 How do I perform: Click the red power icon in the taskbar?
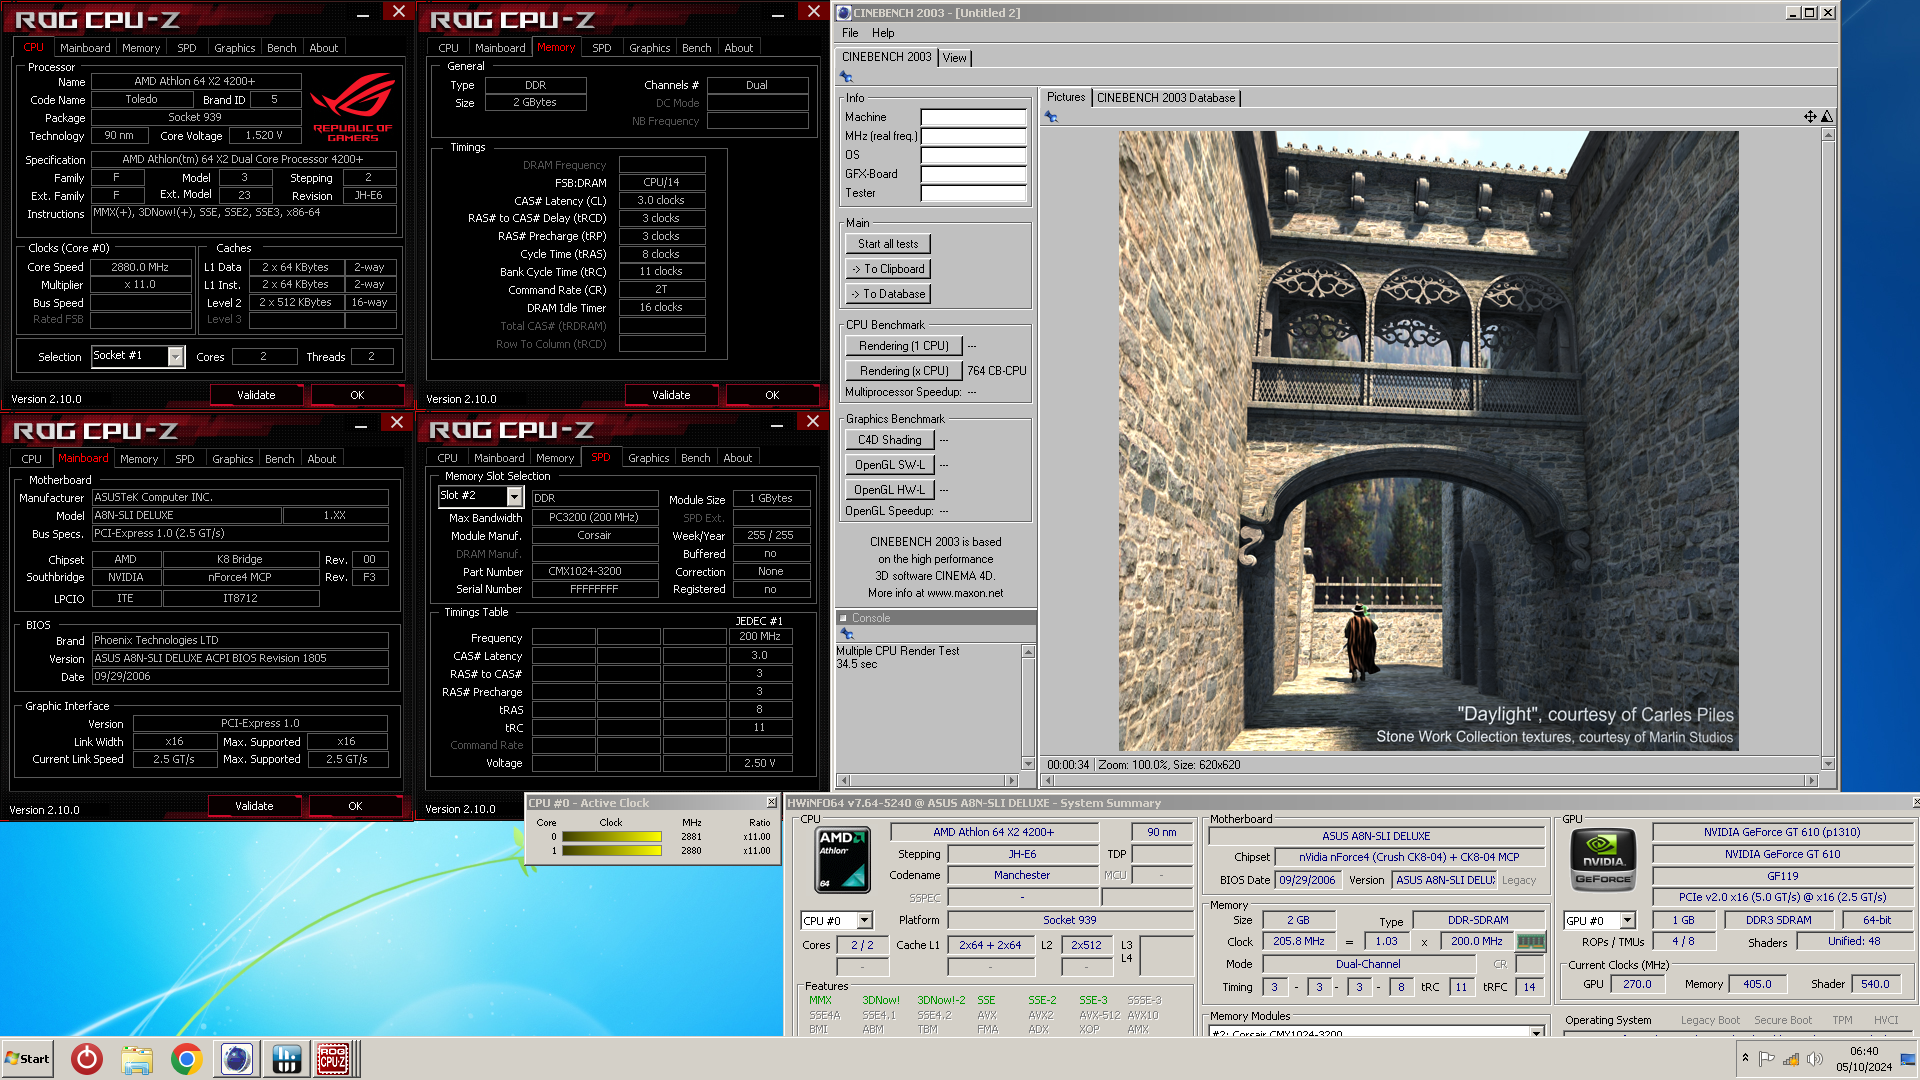click(87, 1059)
